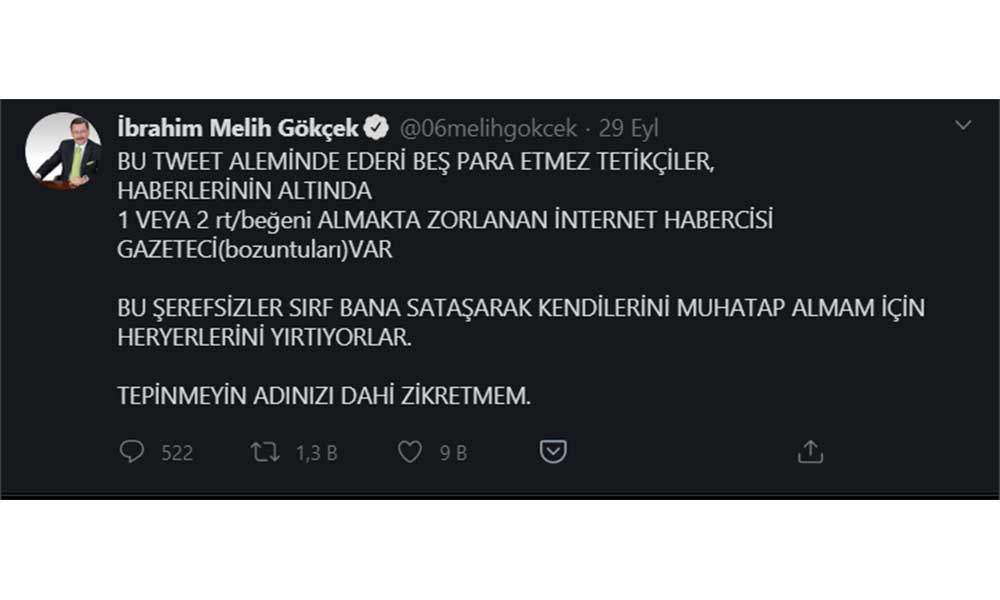This screenshot has height=600, width=1000.
Task: Like the tweet with the heart icon
Action: tap(410, 452)
